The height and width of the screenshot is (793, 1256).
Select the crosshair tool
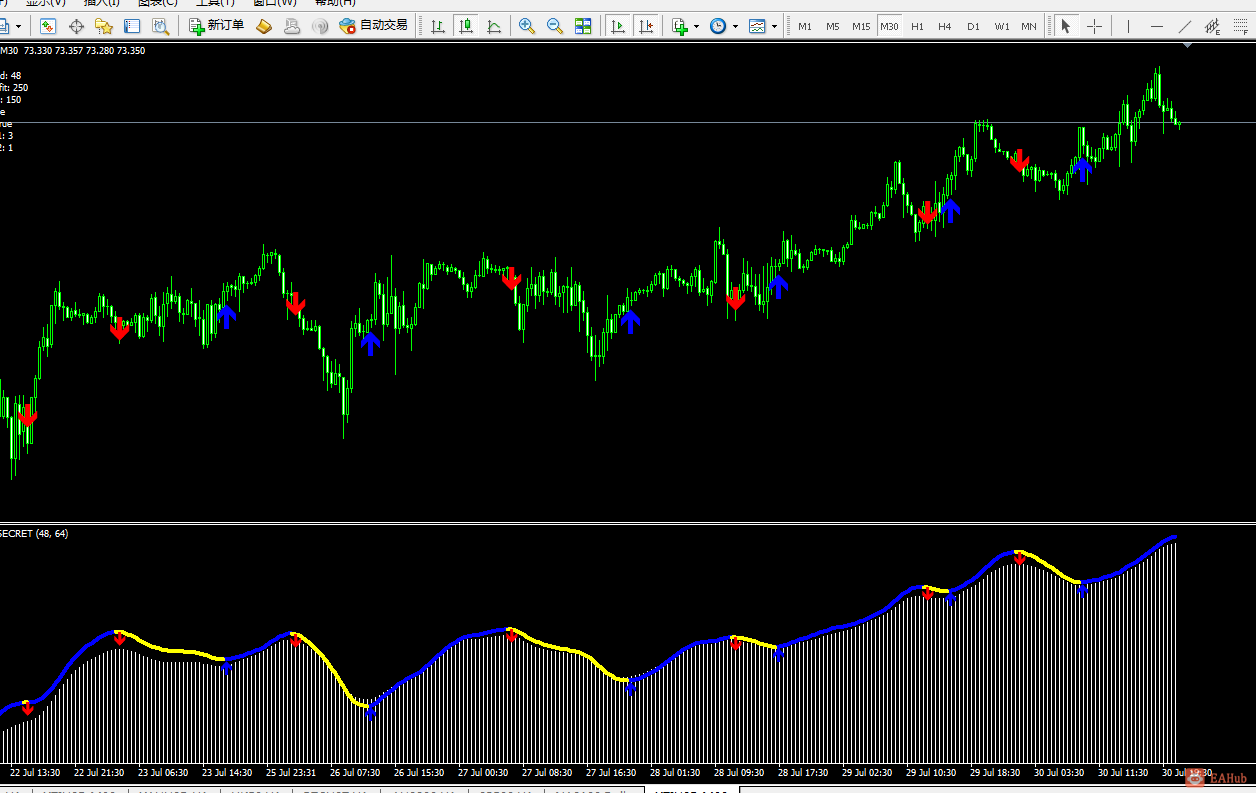[x=1094, y=26]
